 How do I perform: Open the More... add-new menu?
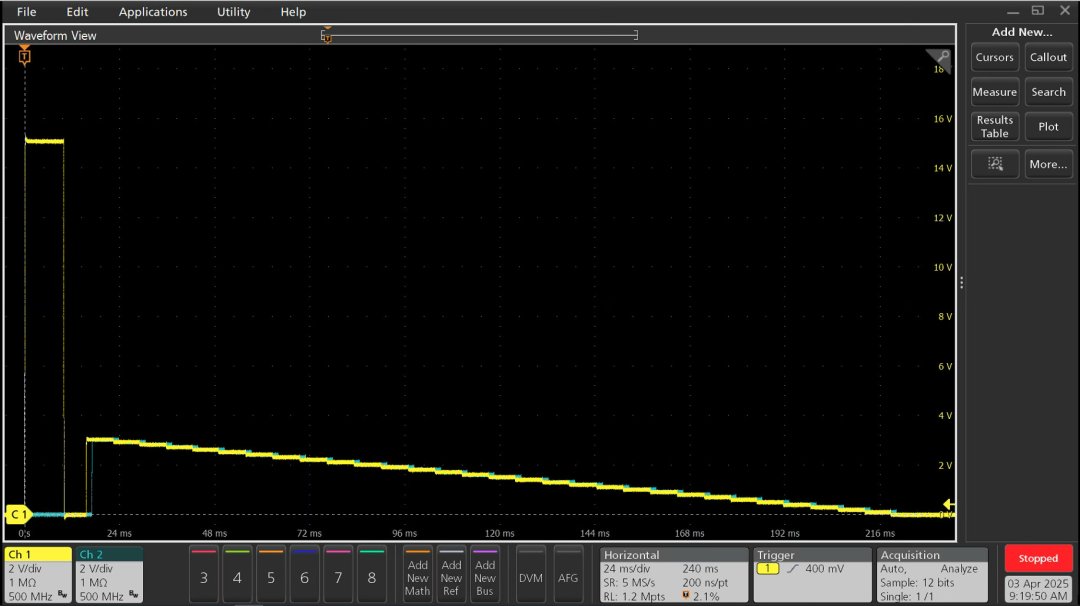click(1048, 163)
